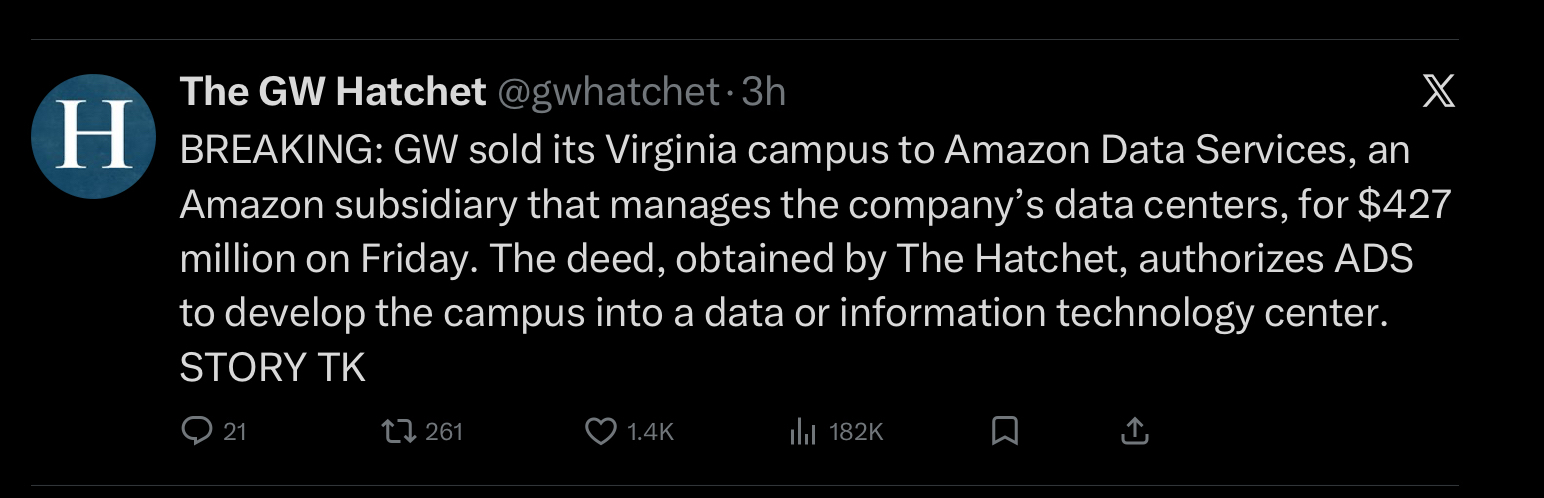Click the STORY TK text line
The image size is (1544, 498).
click(x=272, y=368)
